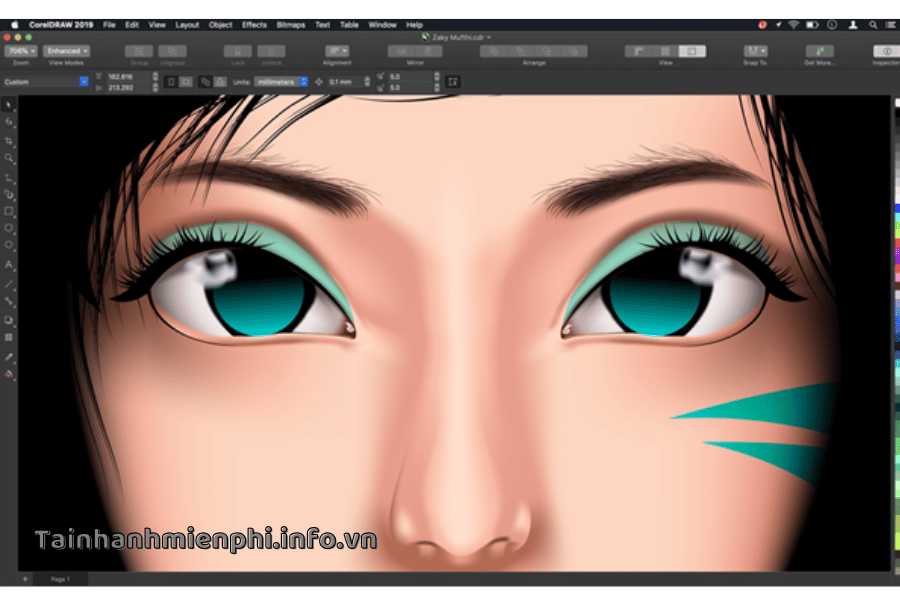The image size is (900, 600).
Task: Switch to portrait page orientation
Action: coord(171,81)
